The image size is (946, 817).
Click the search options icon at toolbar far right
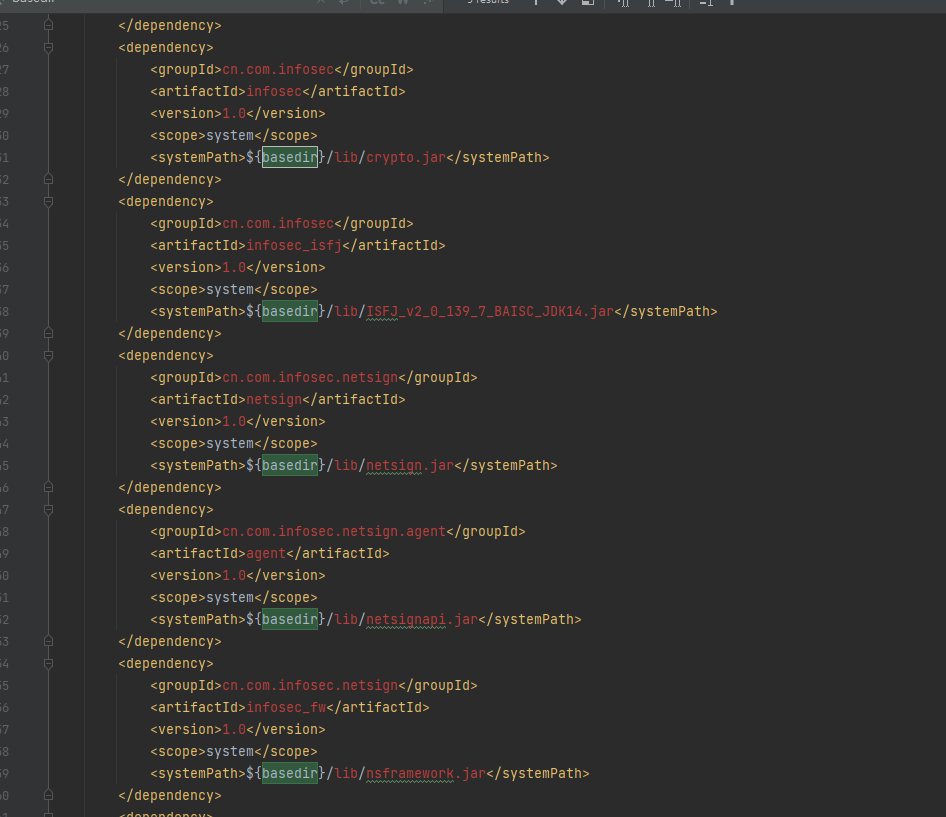(733, 4)
